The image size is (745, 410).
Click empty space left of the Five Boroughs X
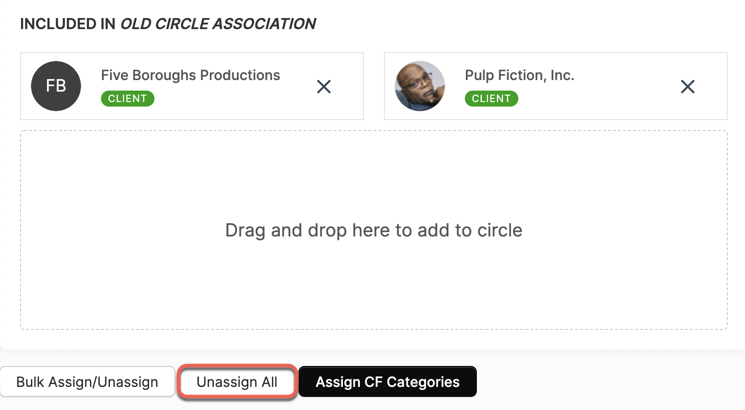pos(297,95)
